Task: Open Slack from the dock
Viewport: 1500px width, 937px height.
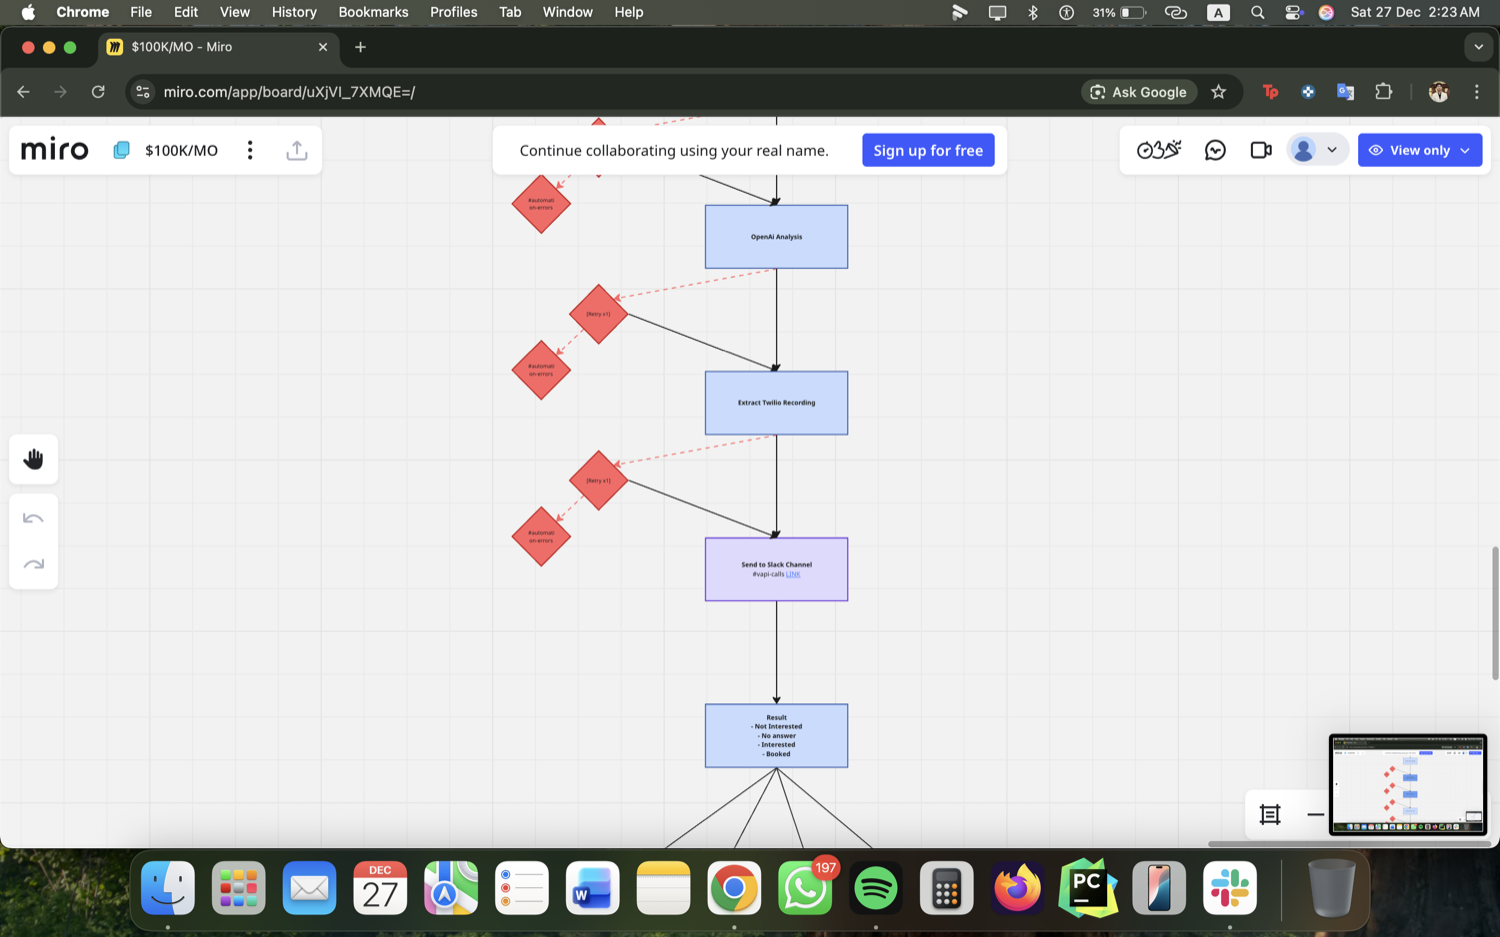Action: [x=1230, y=888]
